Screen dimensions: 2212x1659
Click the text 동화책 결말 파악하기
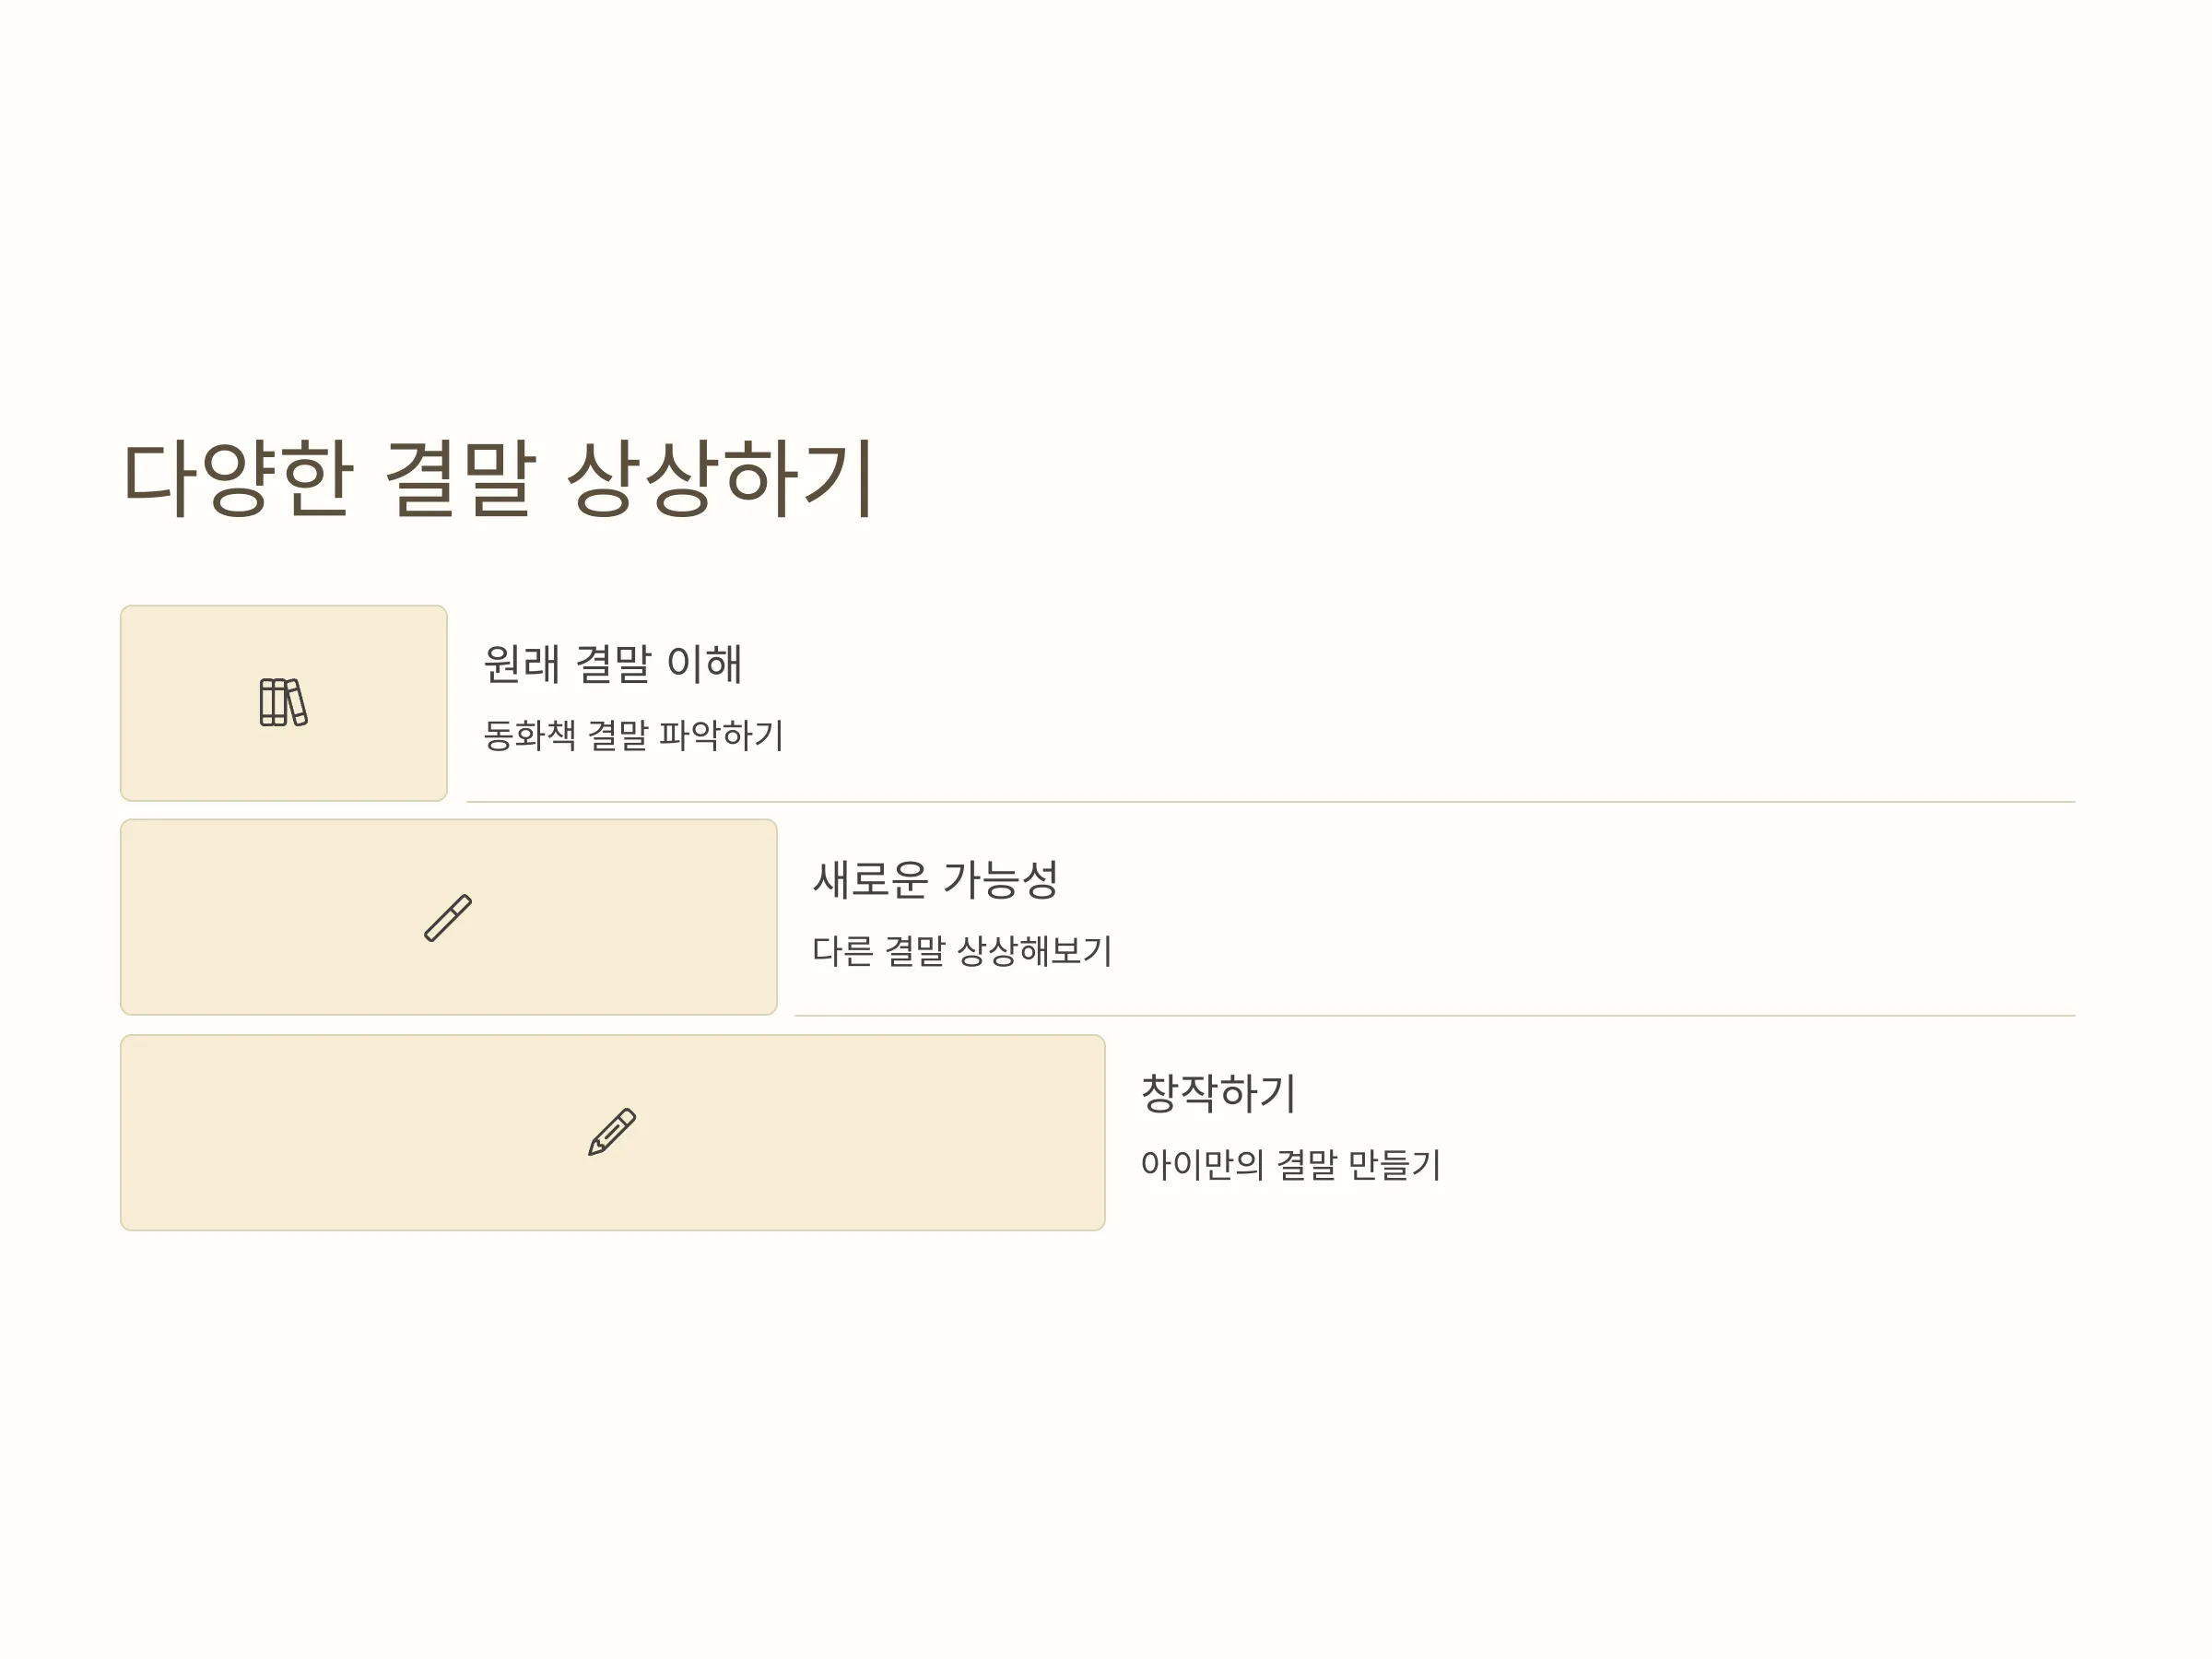click(x=633, y=735)
